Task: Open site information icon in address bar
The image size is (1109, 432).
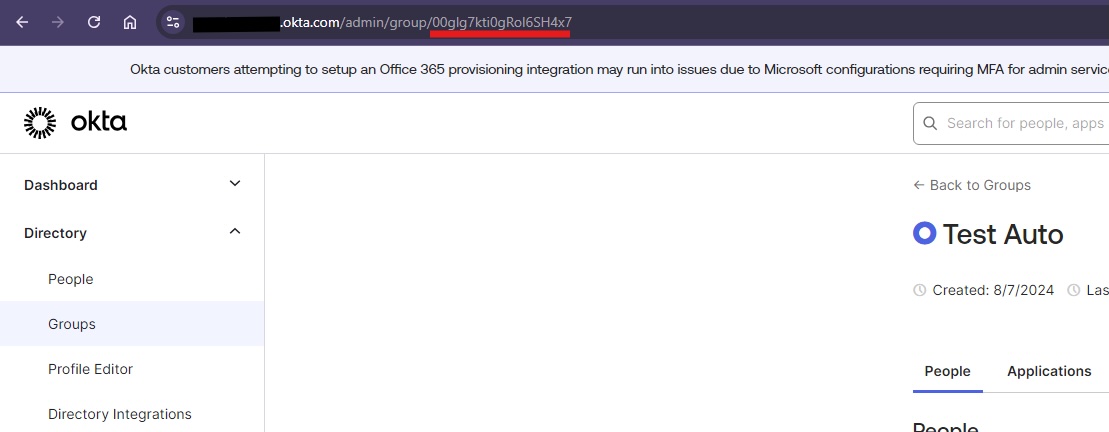Action: (x=173, y=22)
